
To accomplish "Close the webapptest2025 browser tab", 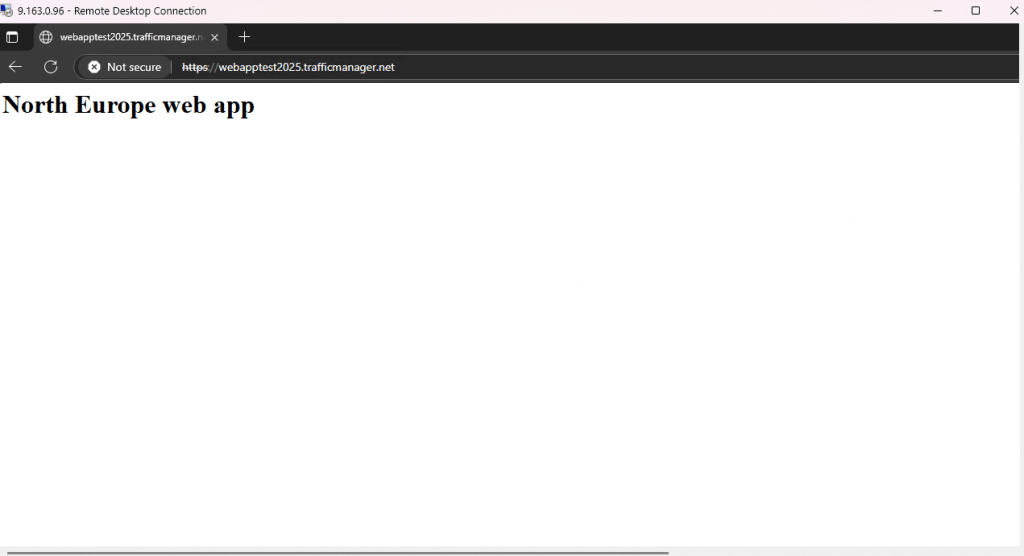I will click(214, 37).
